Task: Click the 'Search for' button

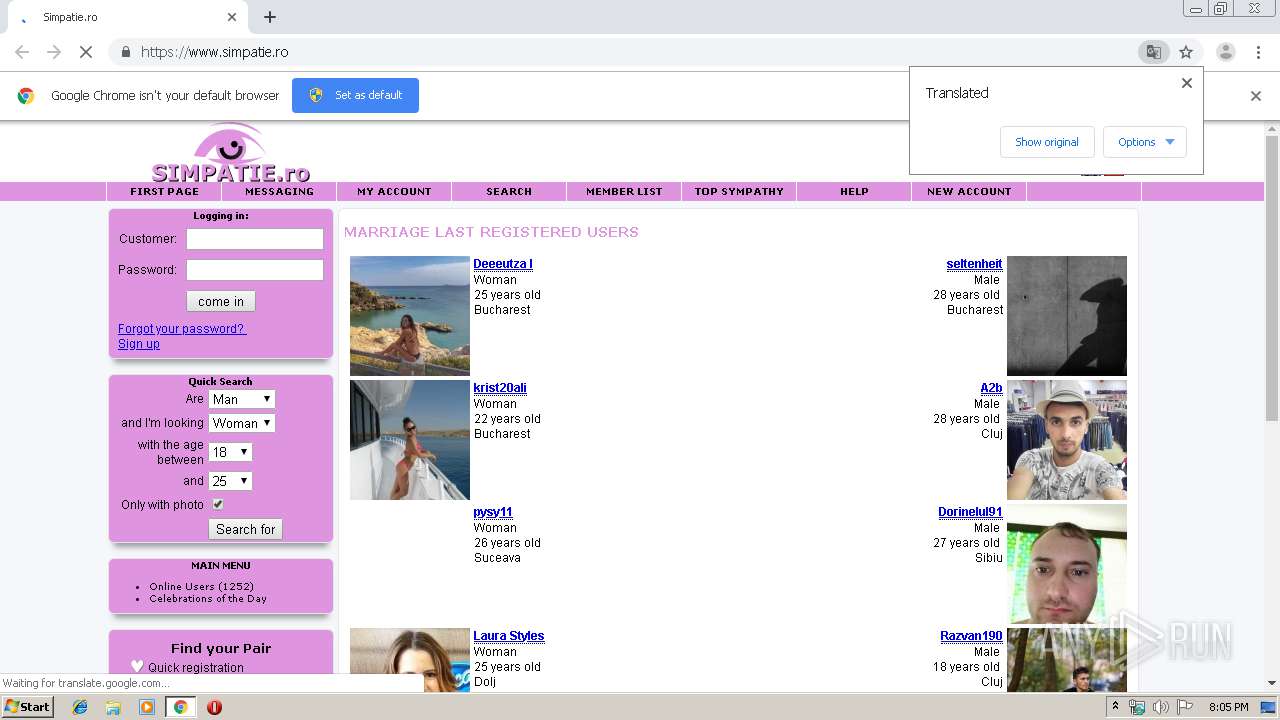Action: coord(246,529)
